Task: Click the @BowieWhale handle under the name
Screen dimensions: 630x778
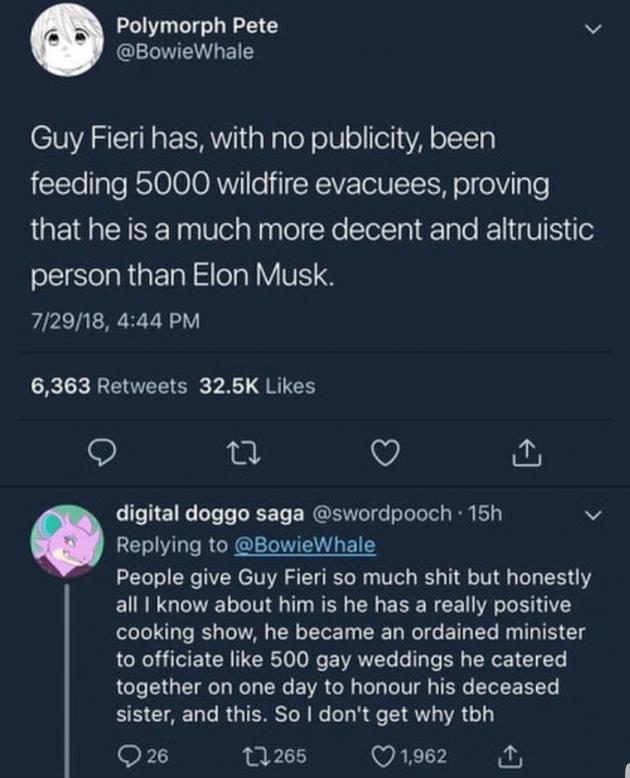Action: pyautogui.click(x=182, y=51)
